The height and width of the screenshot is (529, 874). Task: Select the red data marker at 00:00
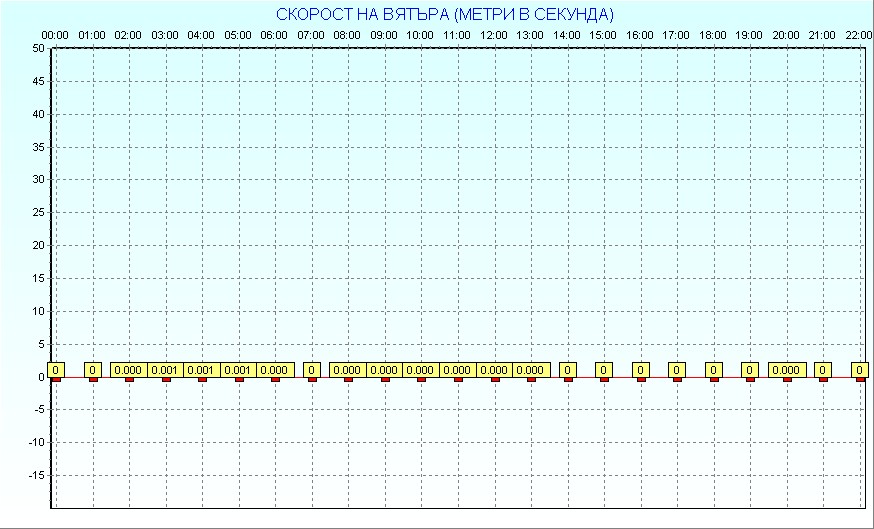pos(56,379)
